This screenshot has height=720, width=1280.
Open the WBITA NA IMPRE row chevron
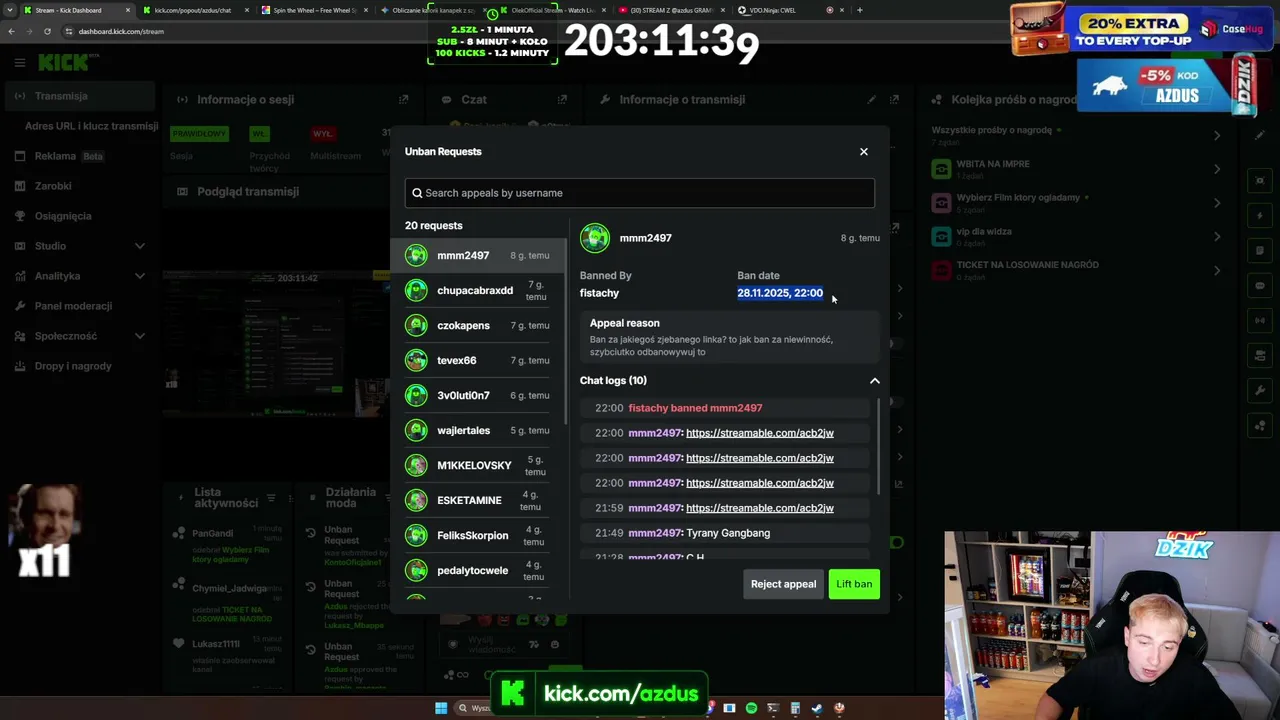(x=1217, y=169)
